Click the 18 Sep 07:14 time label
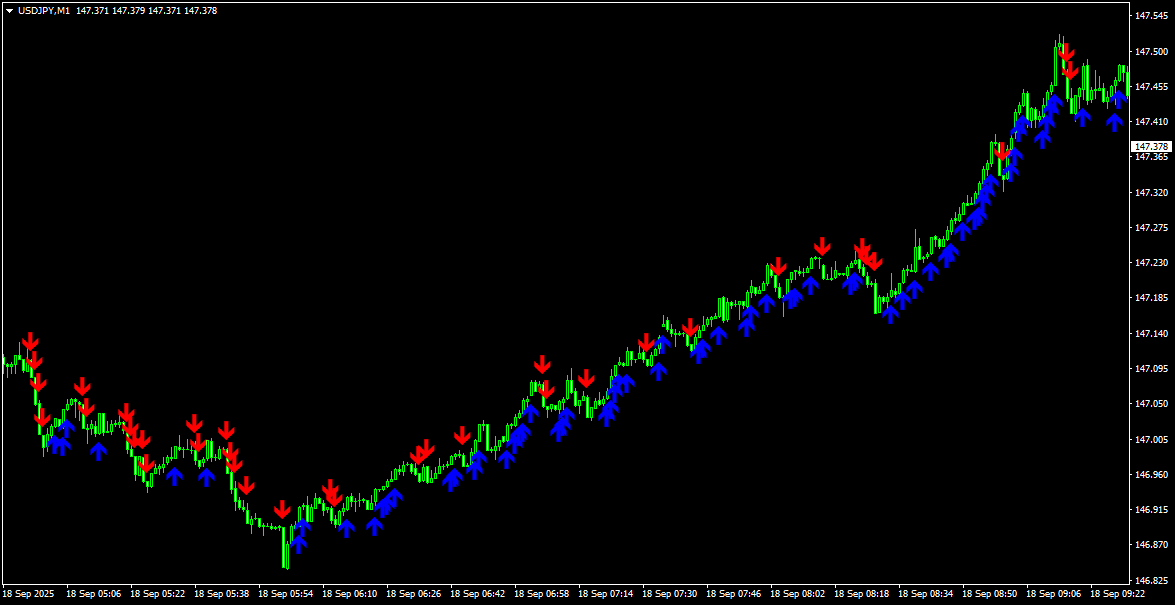The height and width of the screenshot is (605, 1175). [x=606, y=593]
